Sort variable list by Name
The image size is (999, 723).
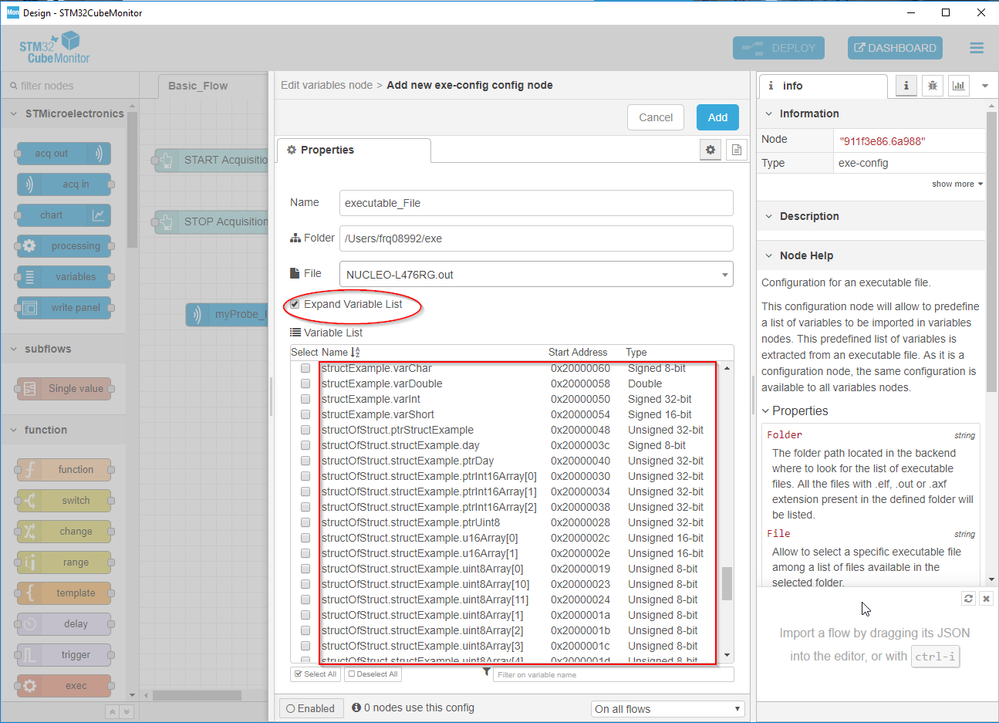[x=341, y=352]
